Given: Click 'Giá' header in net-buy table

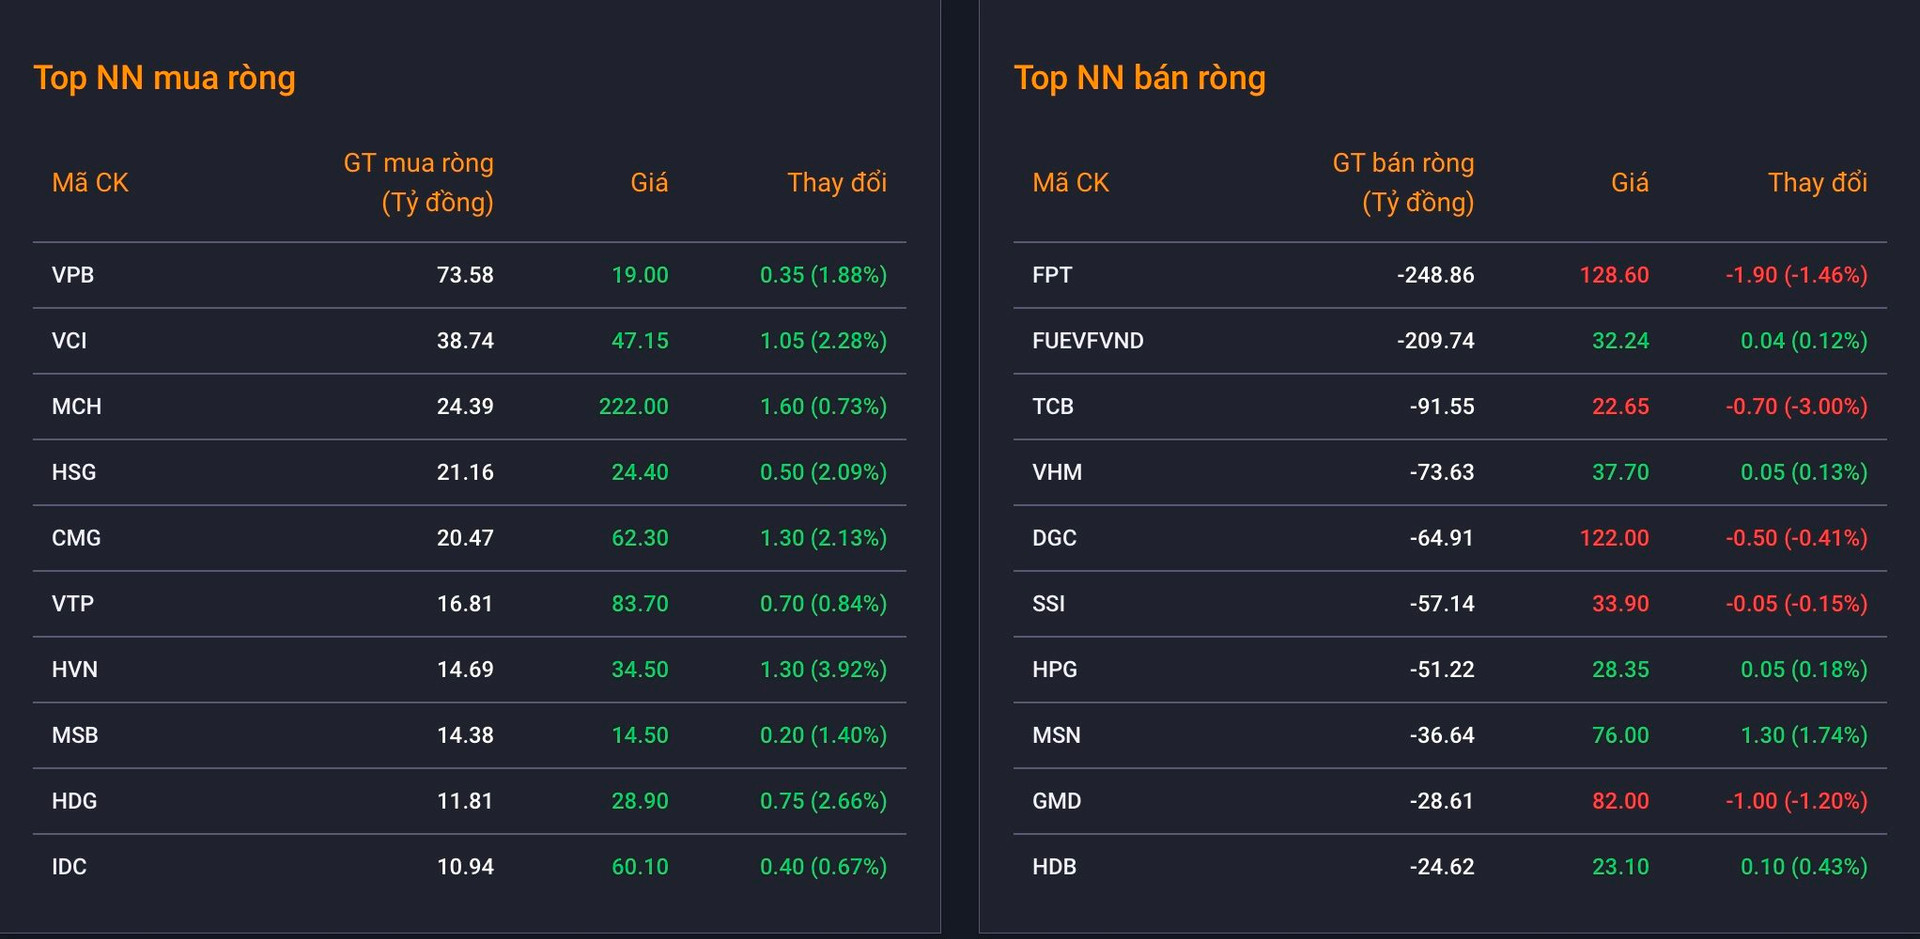Looking at the screenshot, I should (x=649, y=183).
